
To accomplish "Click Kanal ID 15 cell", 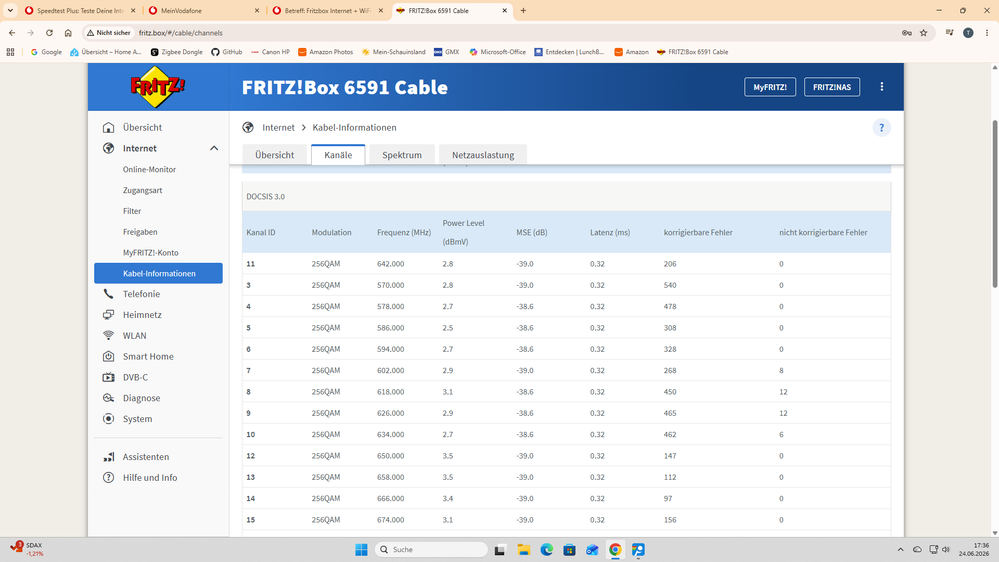I will click(x=250, y=520).
